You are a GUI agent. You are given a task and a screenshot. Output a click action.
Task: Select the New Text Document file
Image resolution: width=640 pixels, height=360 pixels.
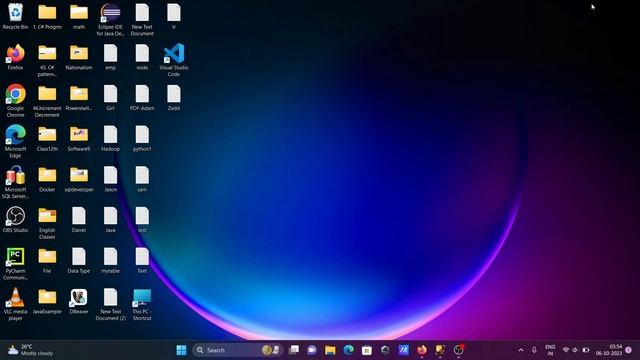tap(142, 20)
